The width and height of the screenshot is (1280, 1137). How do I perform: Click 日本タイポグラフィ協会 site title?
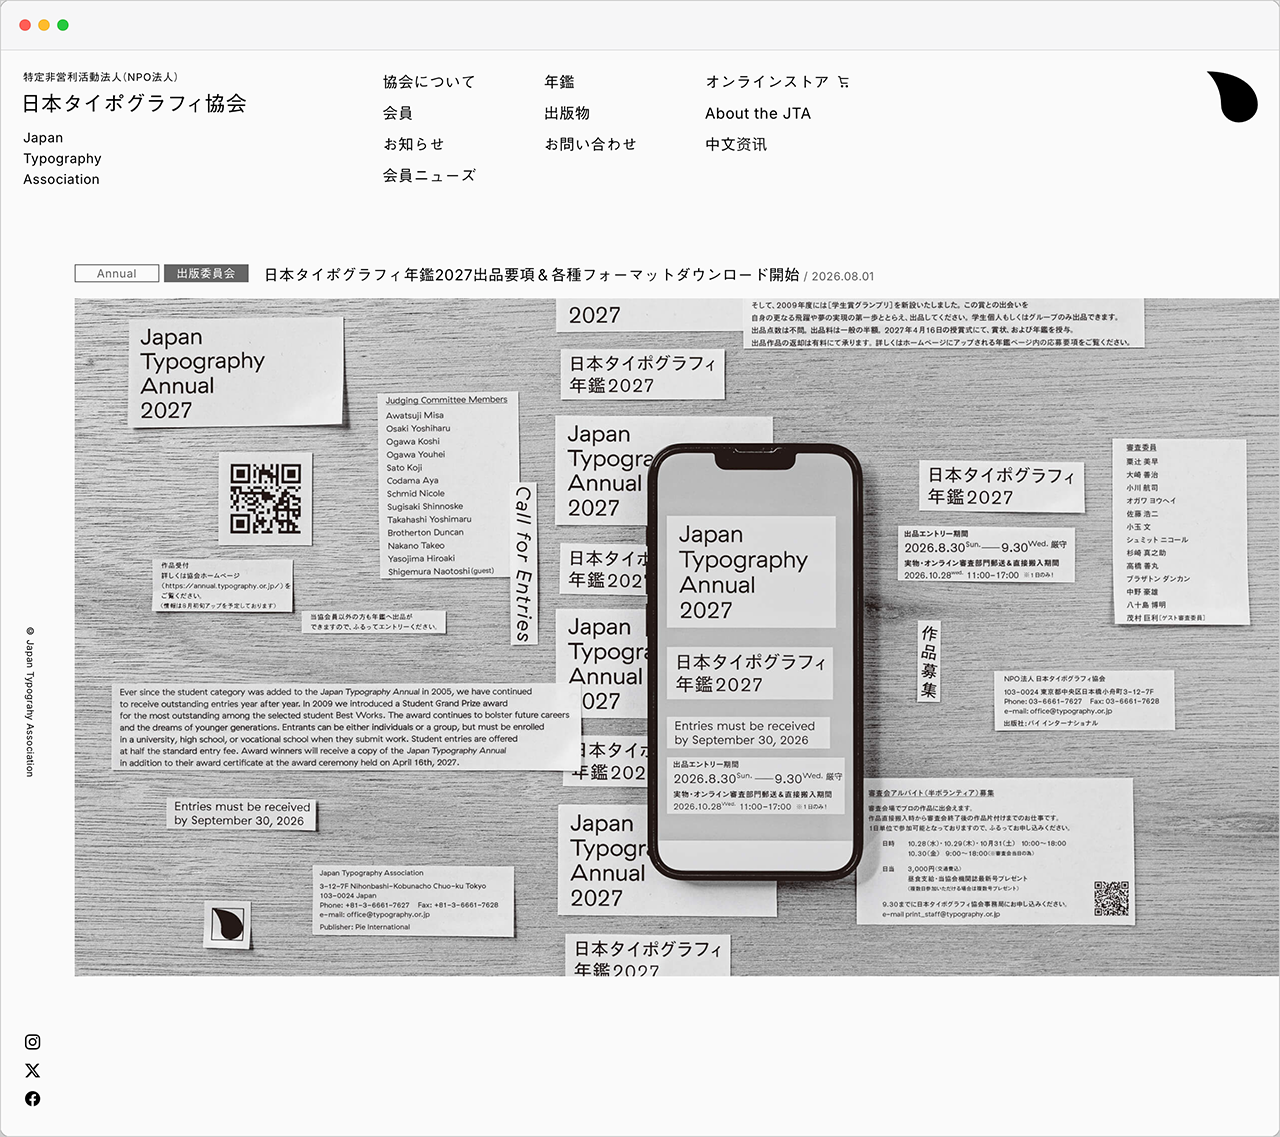tap(134, 103)
